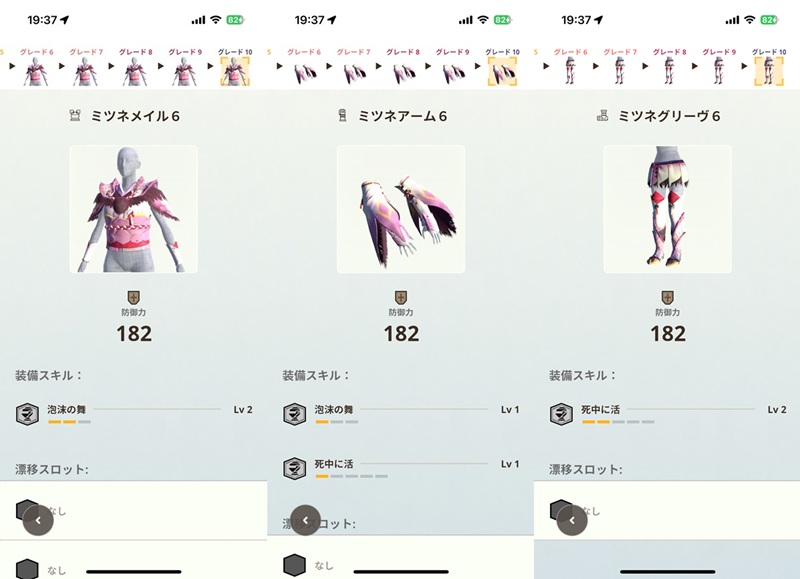800x579 pixels.
Task: Tap 死中に活 skill icon on Greave screen
Action: click(x=561, y=414)
